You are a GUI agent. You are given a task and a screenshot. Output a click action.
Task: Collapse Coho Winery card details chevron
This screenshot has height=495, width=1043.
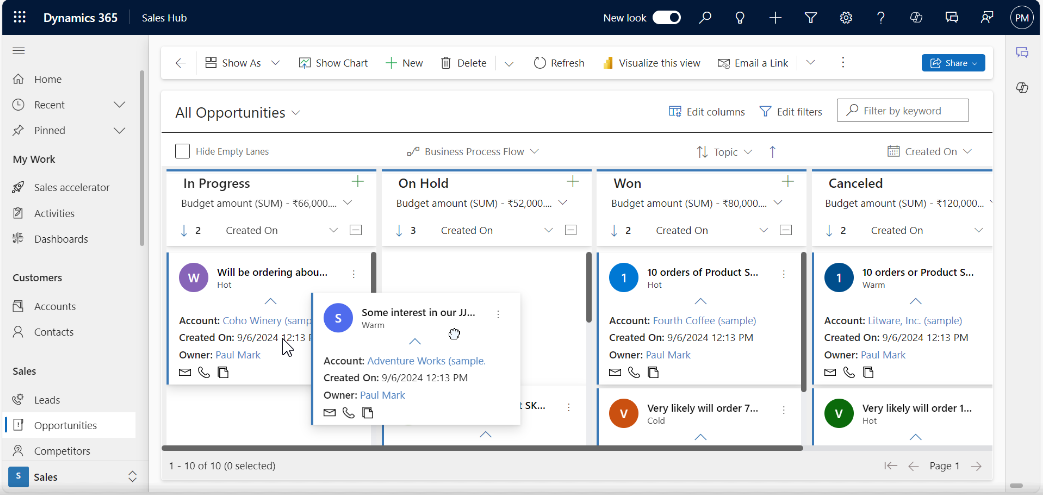tap(270, 301)
